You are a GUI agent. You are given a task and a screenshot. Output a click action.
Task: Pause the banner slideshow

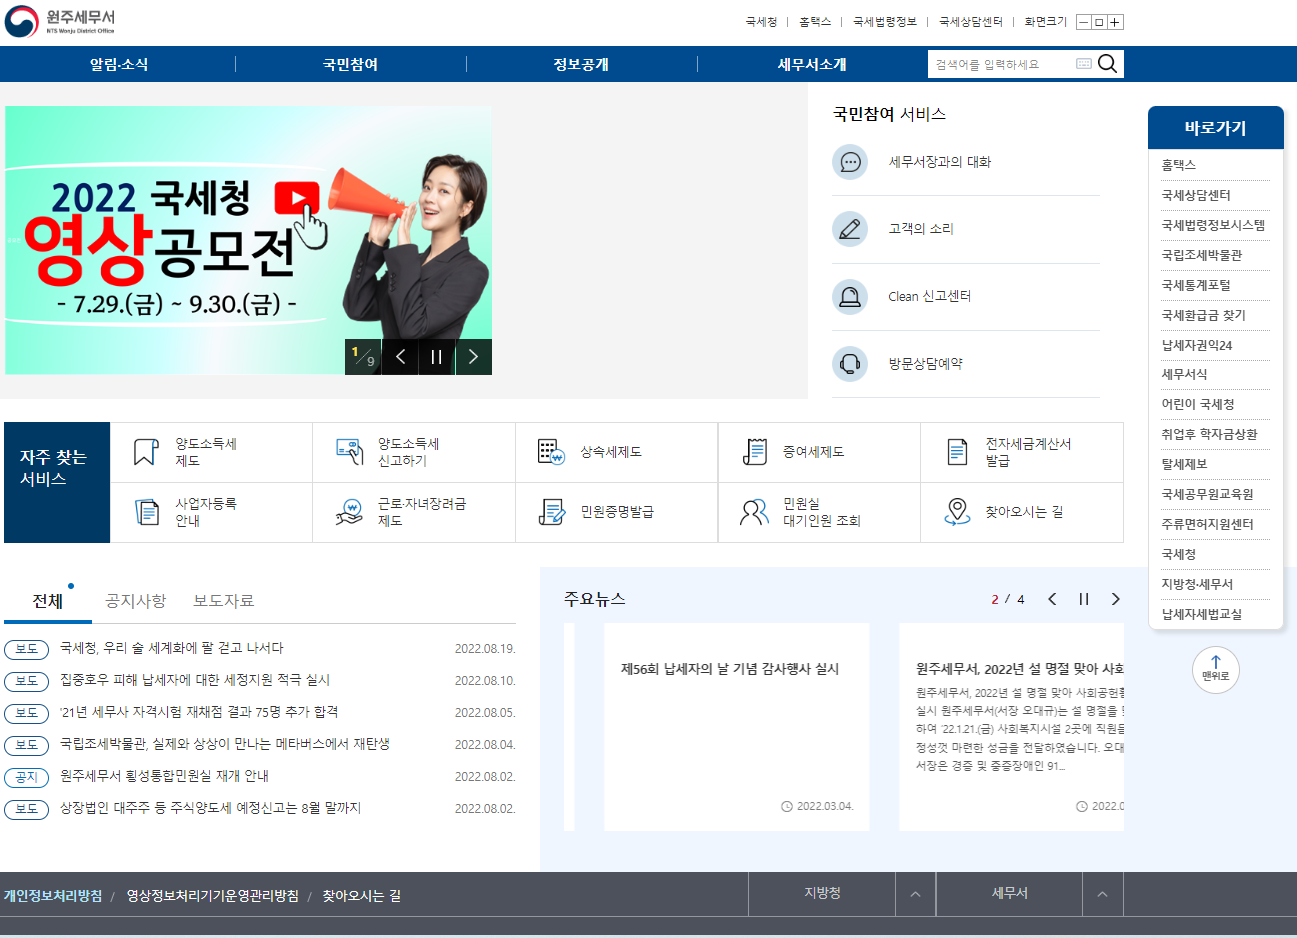coord(437,357)
